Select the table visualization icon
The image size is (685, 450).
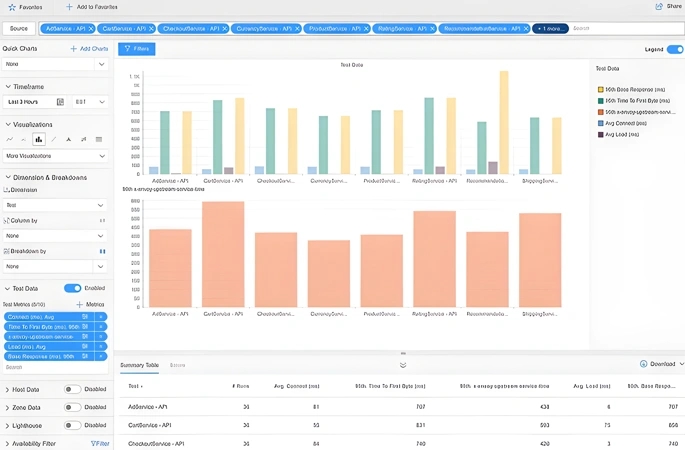point(99,139)
